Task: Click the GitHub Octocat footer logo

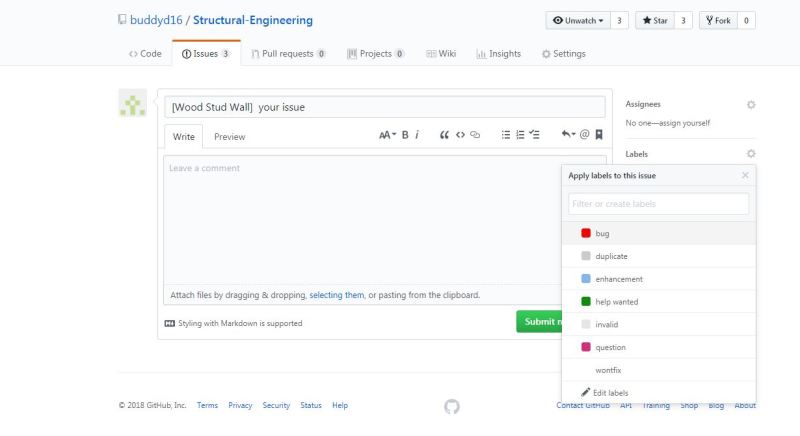Action: pyautogui.click(x=452, y=406)
